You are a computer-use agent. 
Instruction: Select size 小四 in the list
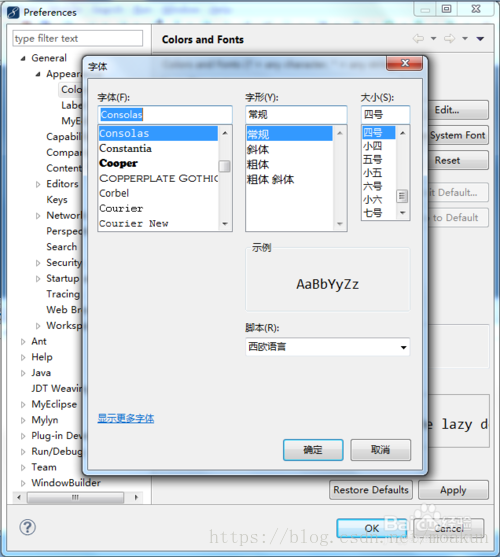point(379,146)
